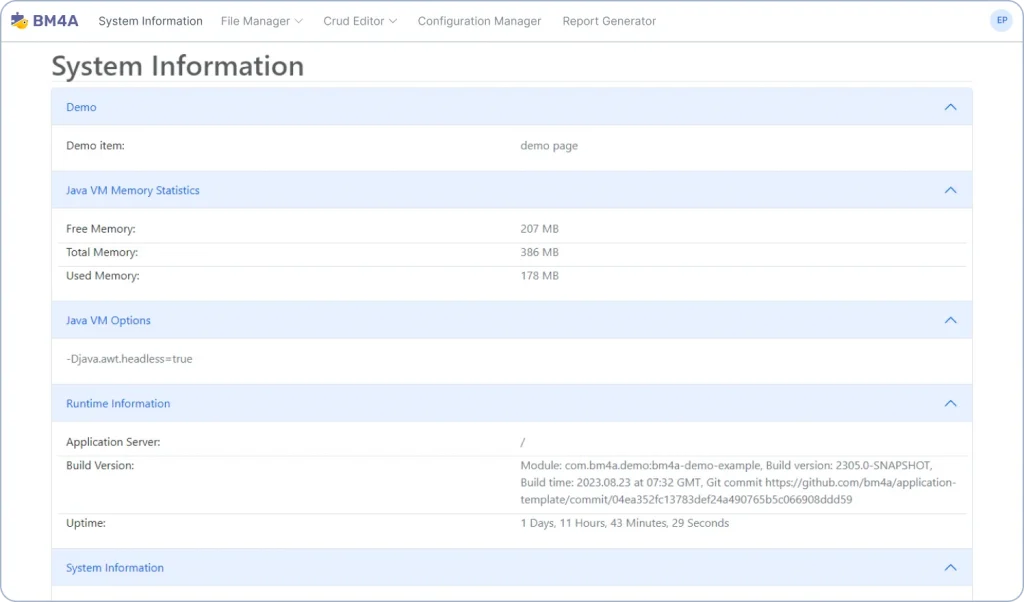Click the 'Uptime:' label
This screenshot has width=1024, height=602.
pos(86,523)
